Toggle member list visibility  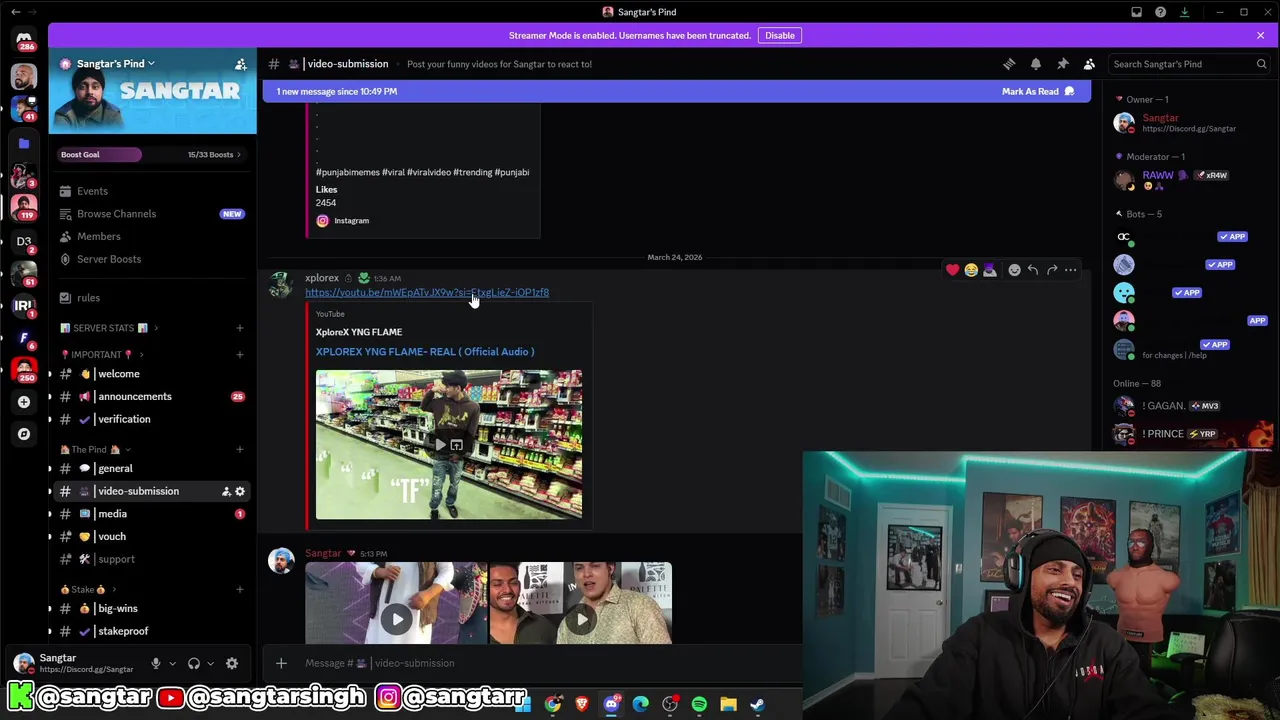[x=1089, y=64]
